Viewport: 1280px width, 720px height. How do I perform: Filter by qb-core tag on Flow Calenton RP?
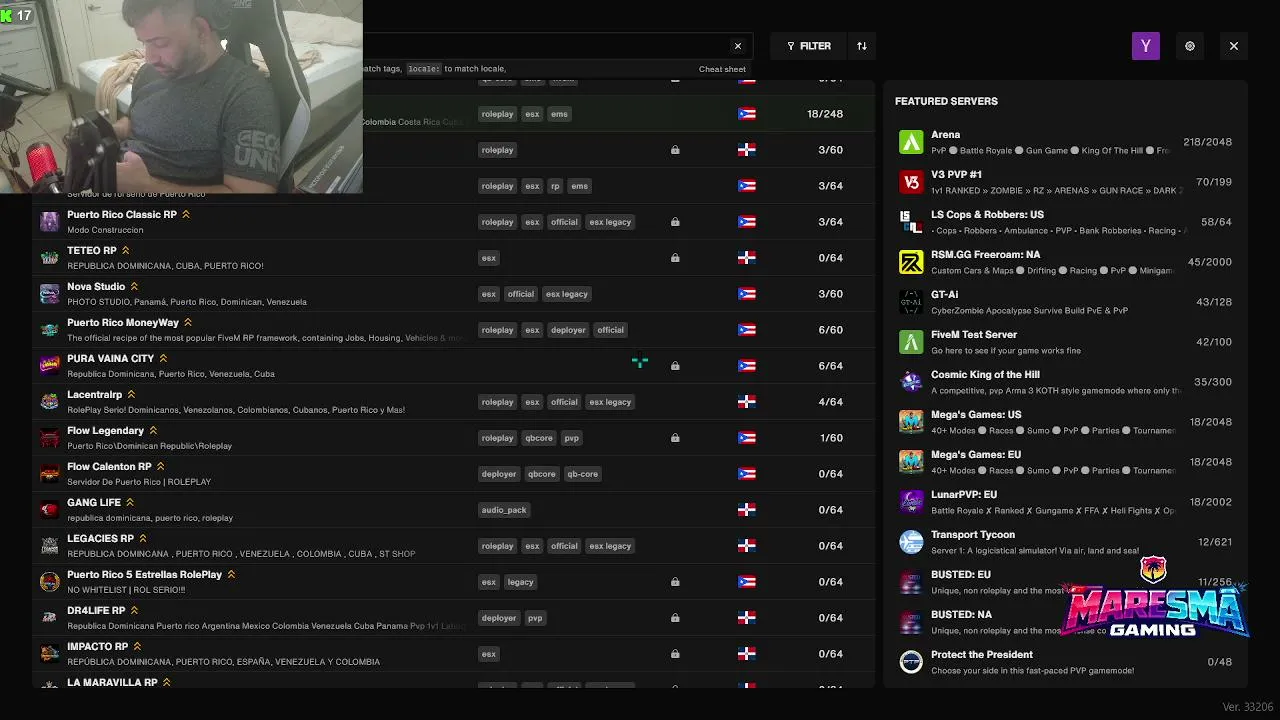click(x=582, y=474)
